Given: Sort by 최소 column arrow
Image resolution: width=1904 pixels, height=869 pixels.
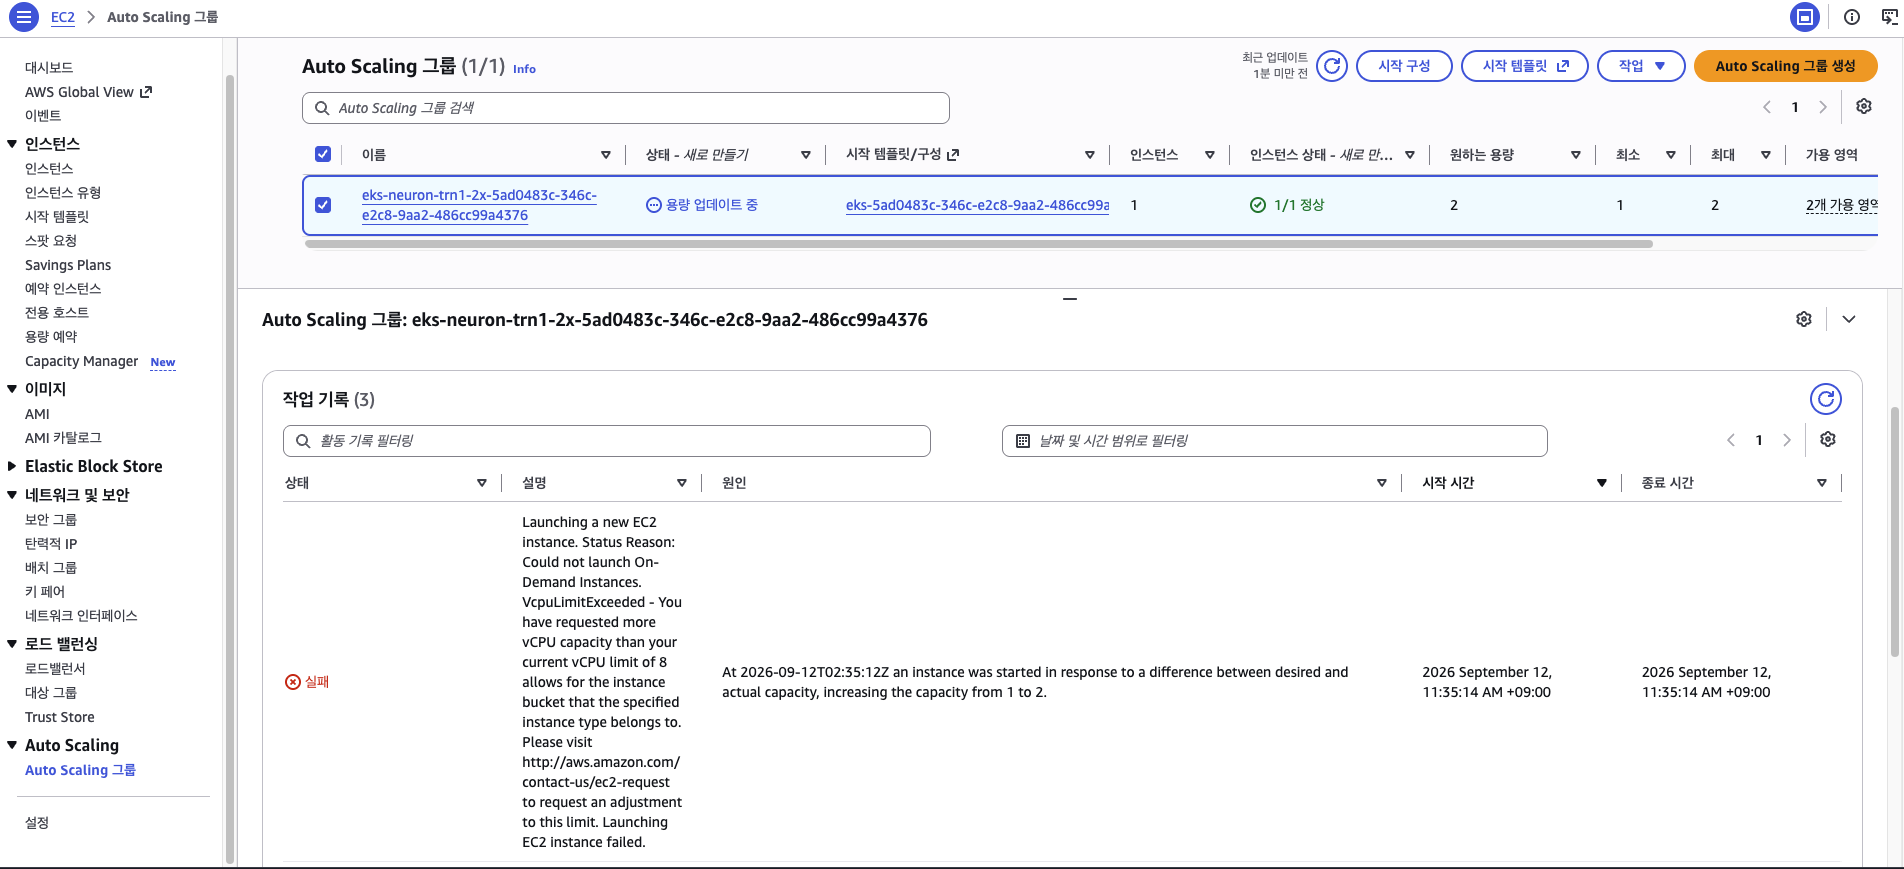Looking at the screenshot, I should pos(1671,155).
